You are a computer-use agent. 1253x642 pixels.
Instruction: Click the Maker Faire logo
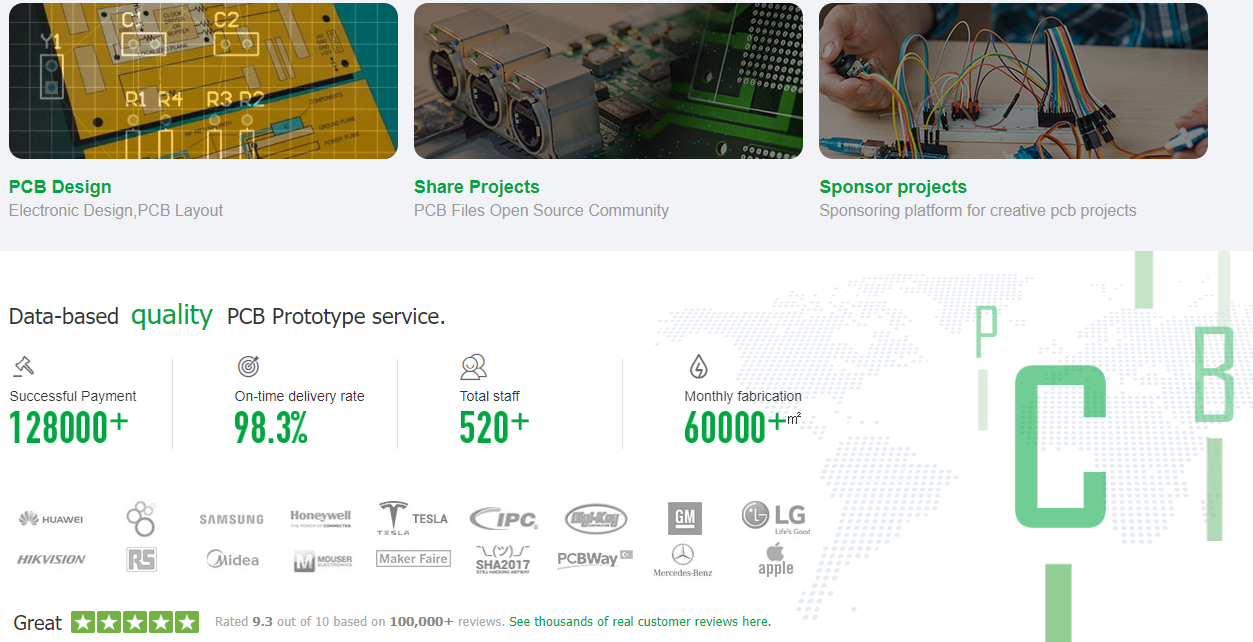[413, 559]
